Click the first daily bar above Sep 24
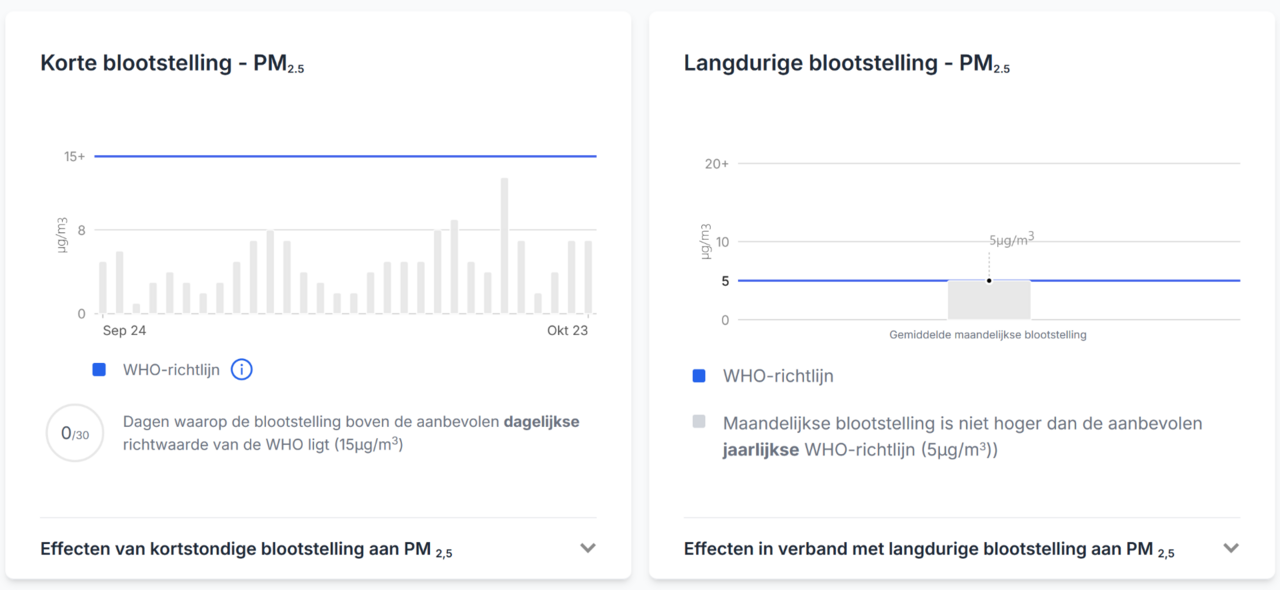1280x590 pixels. coord(103,288)
